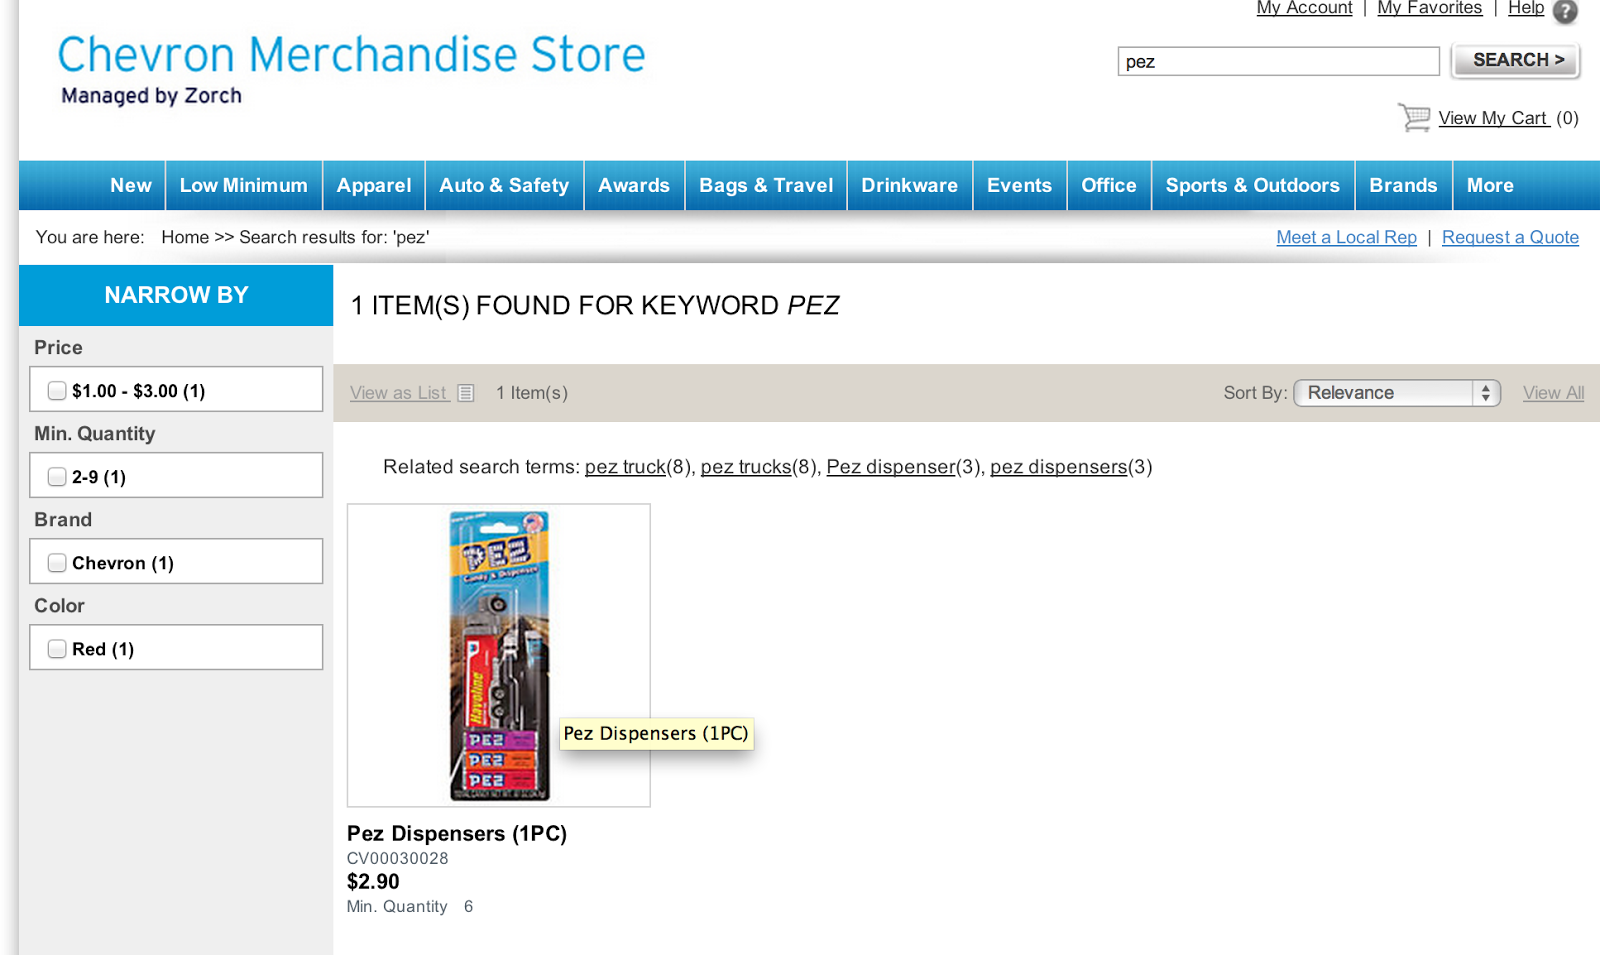Open the Brands navigation menu
Screen dimensions: 1600x955
pos(1403,185)
